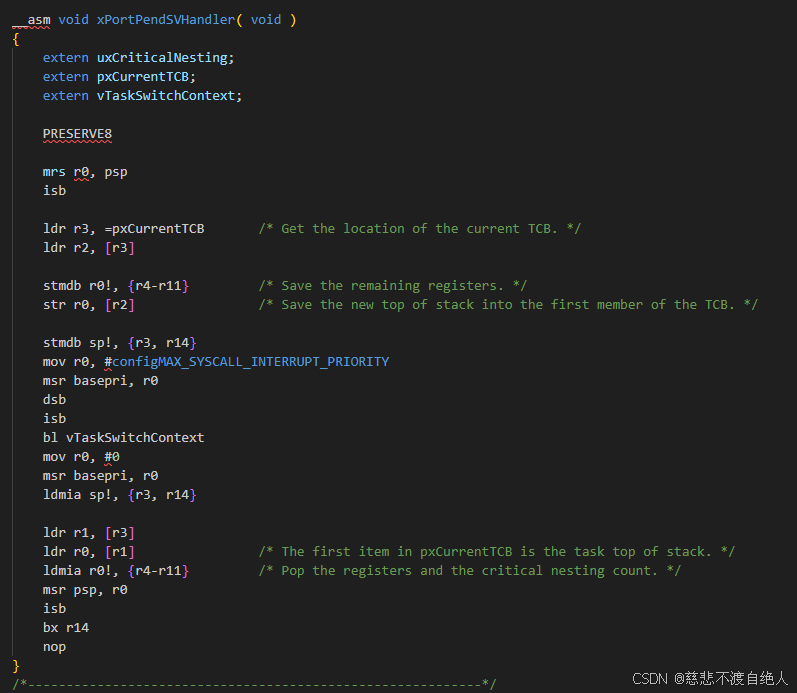The width and height of the screenshot is (797, 693).
Task: Click the line 'mov r0, #0'
Action: tap(81, 457)
